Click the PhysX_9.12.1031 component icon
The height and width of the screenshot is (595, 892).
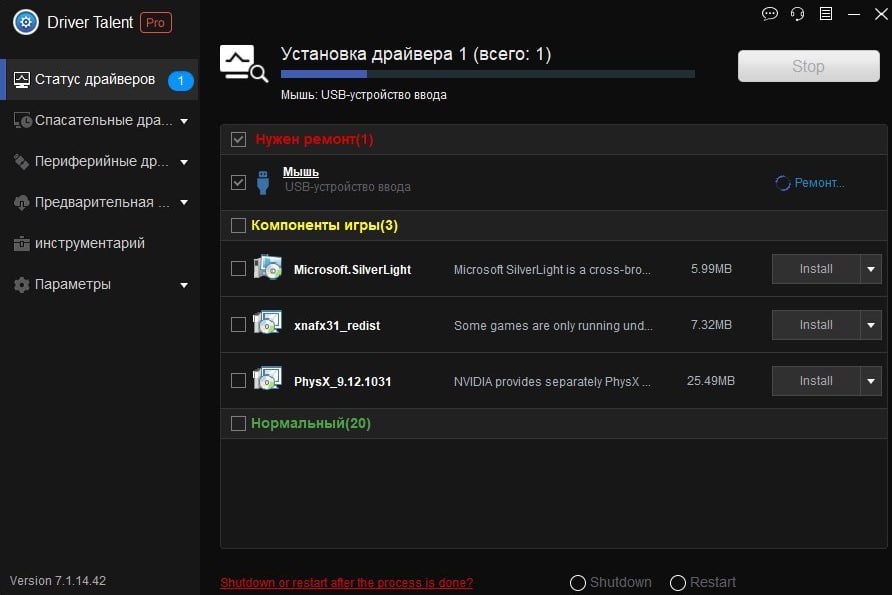tap(267, 380)
